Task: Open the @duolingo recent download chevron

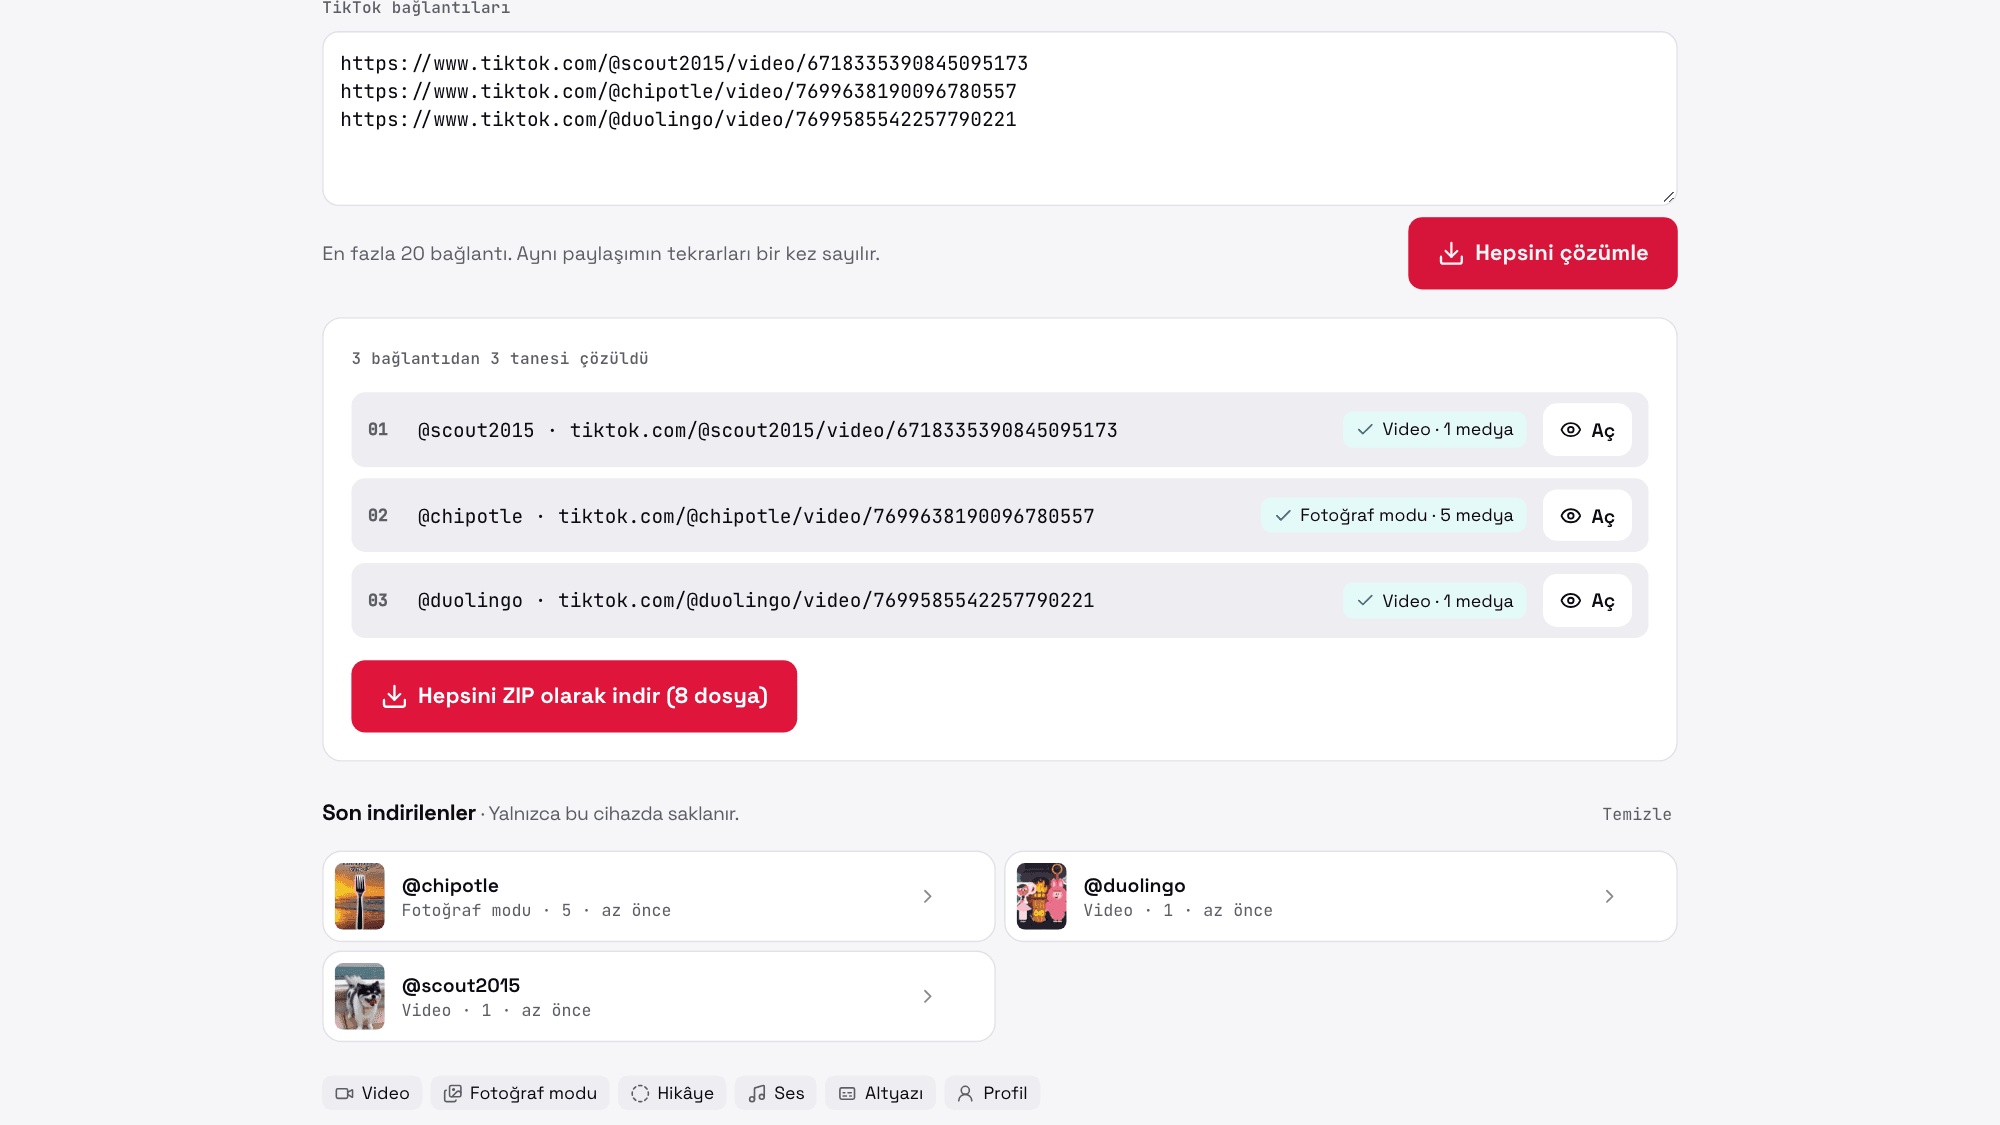Action: (1609, 896)
